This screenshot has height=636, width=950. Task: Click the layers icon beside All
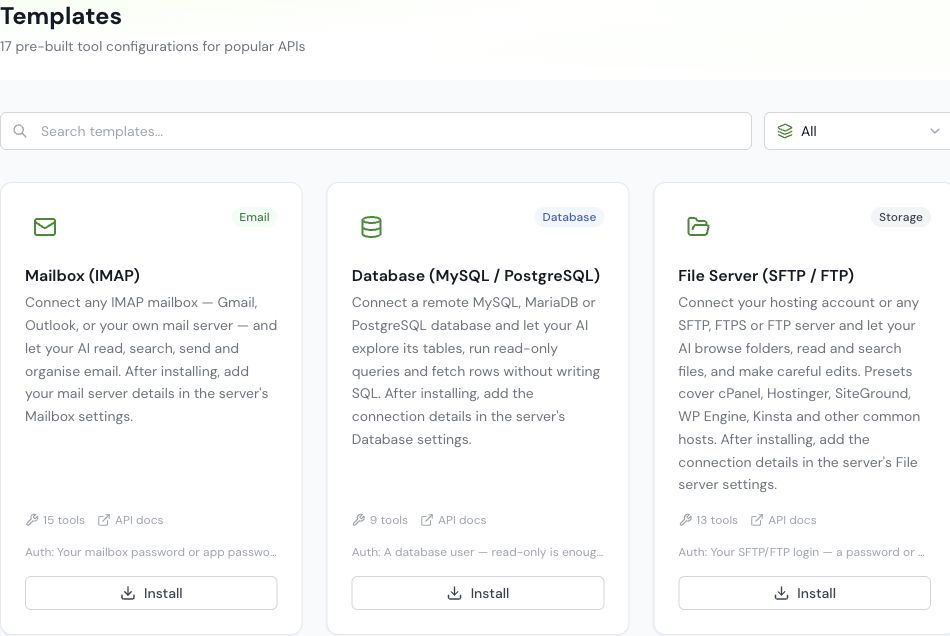click(785, 131)
